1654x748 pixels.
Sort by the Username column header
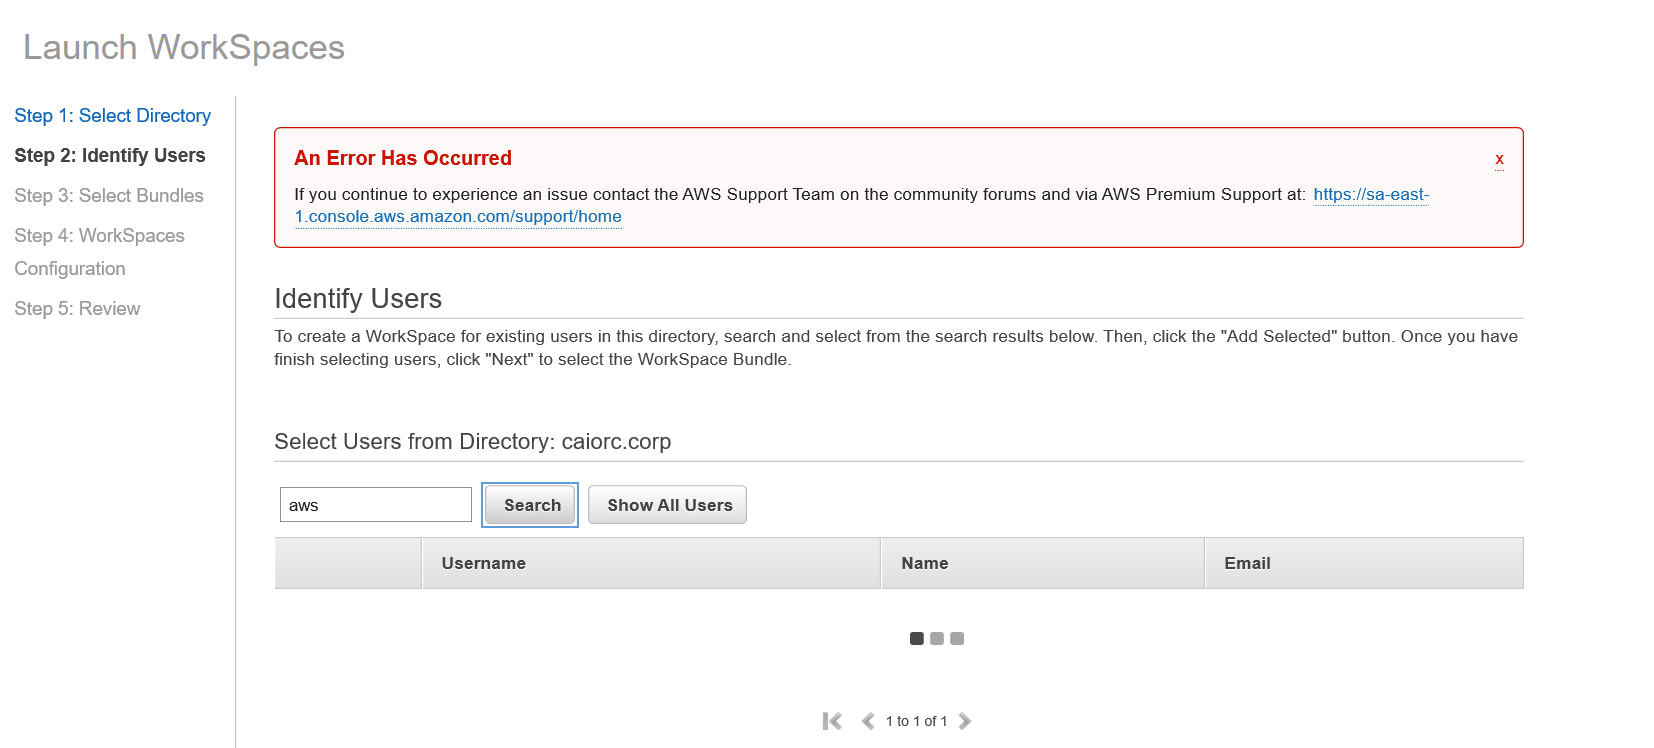(484, 563)
